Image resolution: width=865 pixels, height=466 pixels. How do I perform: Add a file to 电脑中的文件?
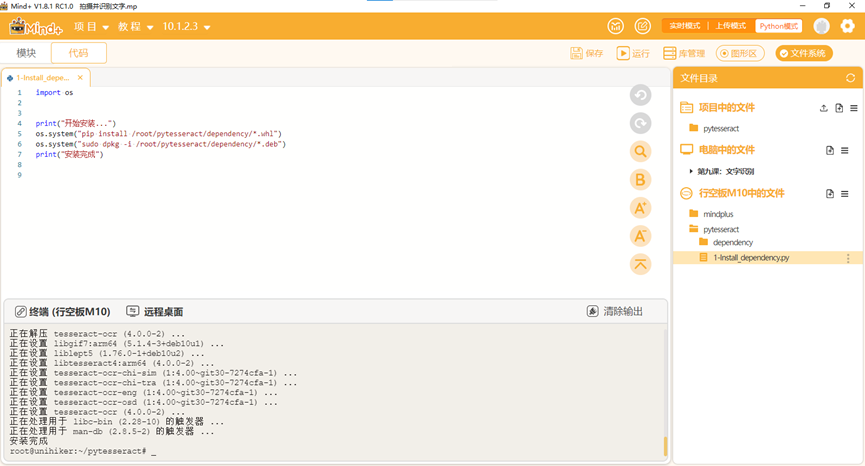[830, 150]
